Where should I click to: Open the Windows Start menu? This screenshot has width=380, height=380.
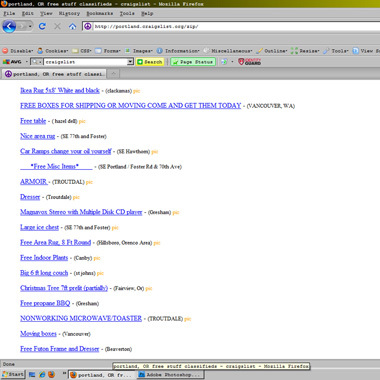tap(13, 375)
